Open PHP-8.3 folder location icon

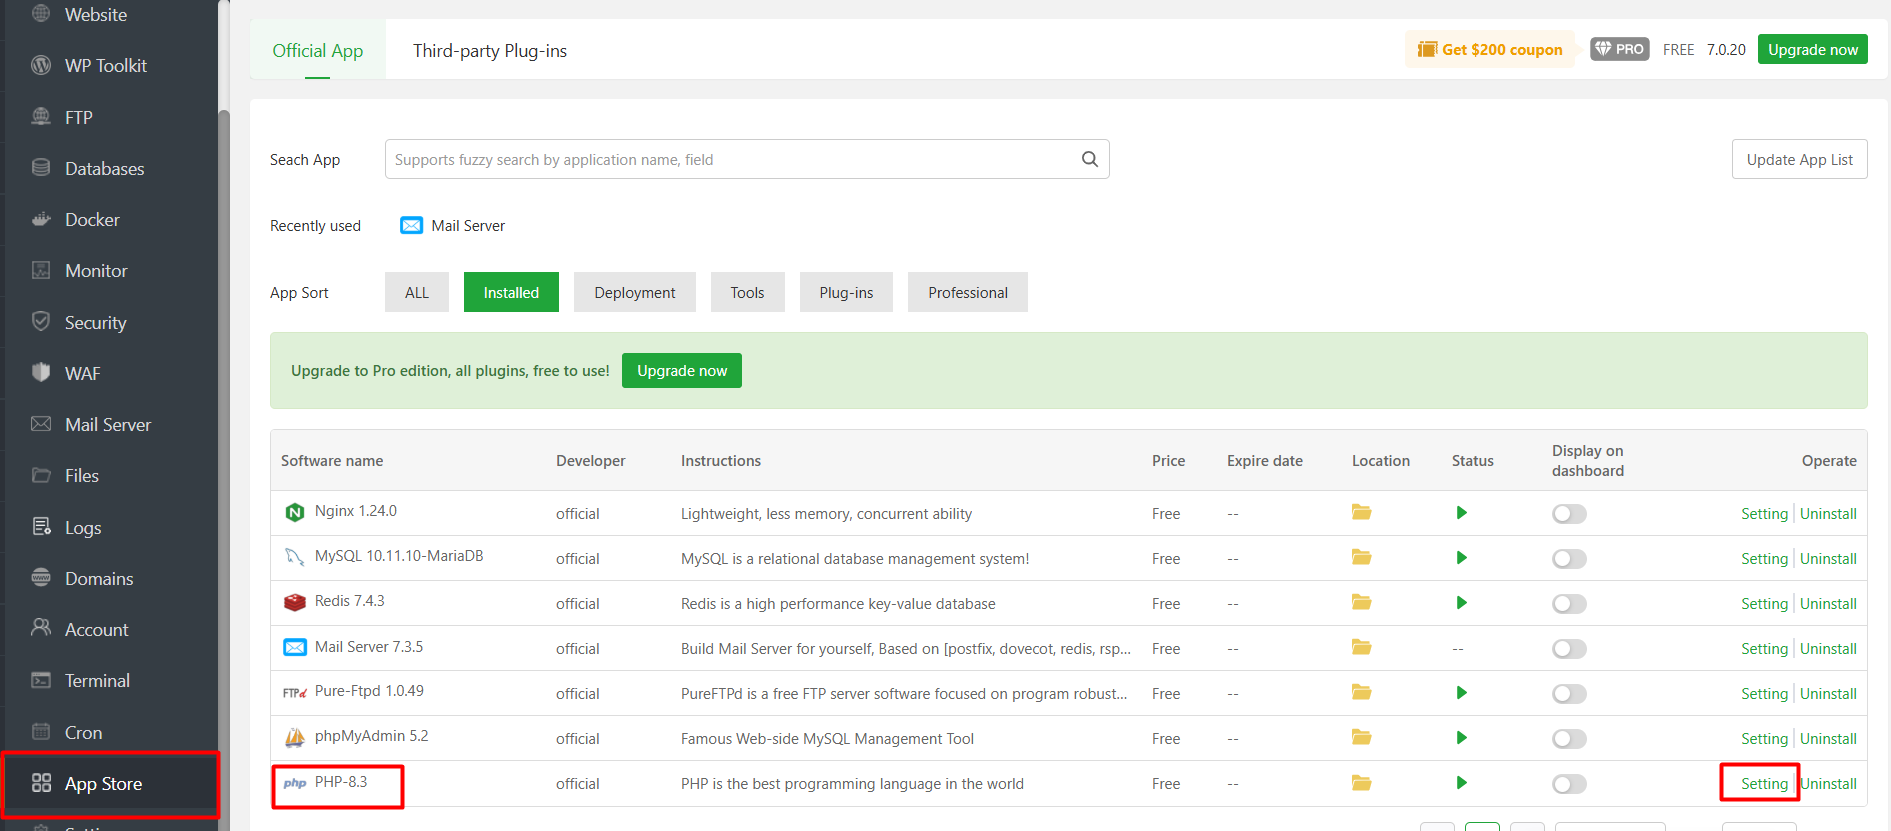[x=1361, y=783]
